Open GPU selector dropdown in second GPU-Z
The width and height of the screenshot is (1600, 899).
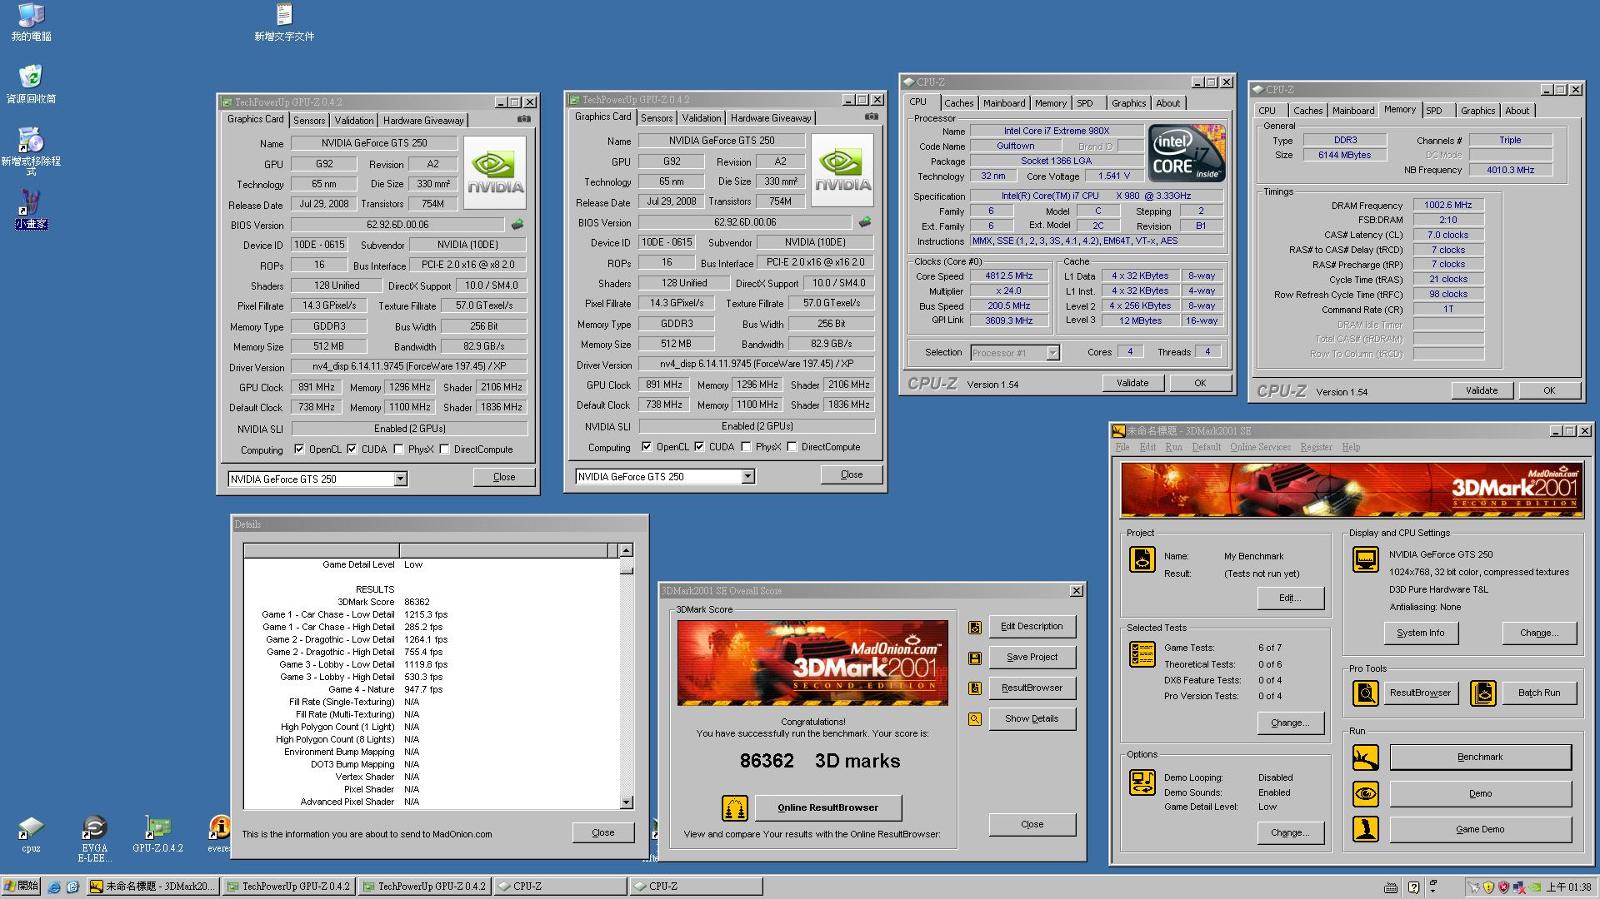pyautogui.click(x=747, y=477)
